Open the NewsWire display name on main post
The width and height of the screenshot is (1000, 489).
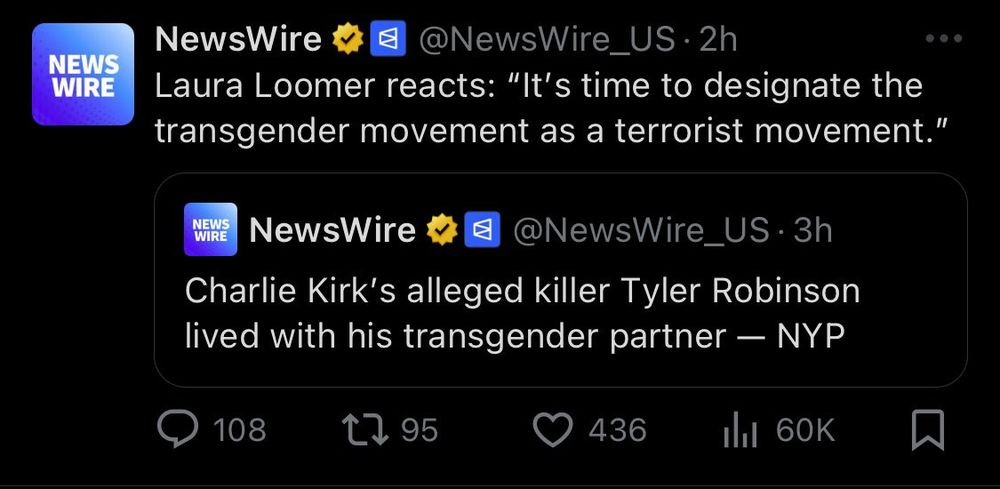pyautogui.click(x=239, y=40)
